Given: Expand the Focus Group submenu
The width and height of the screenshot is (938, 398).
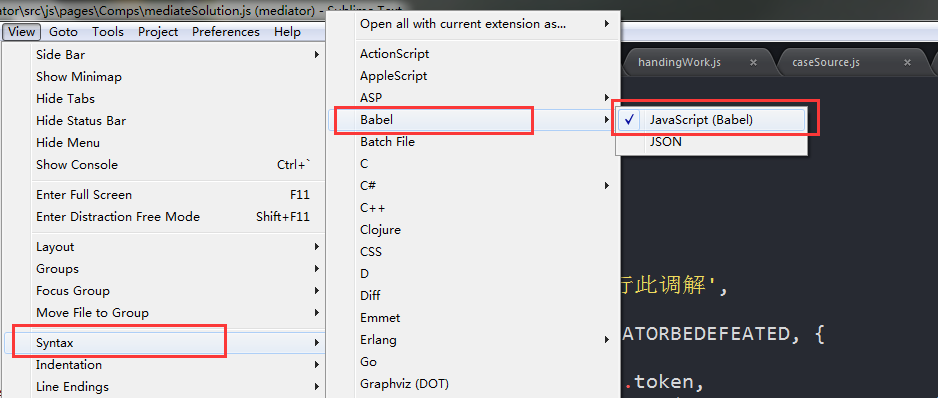Looking at the screenshot, I should (178, 291).
